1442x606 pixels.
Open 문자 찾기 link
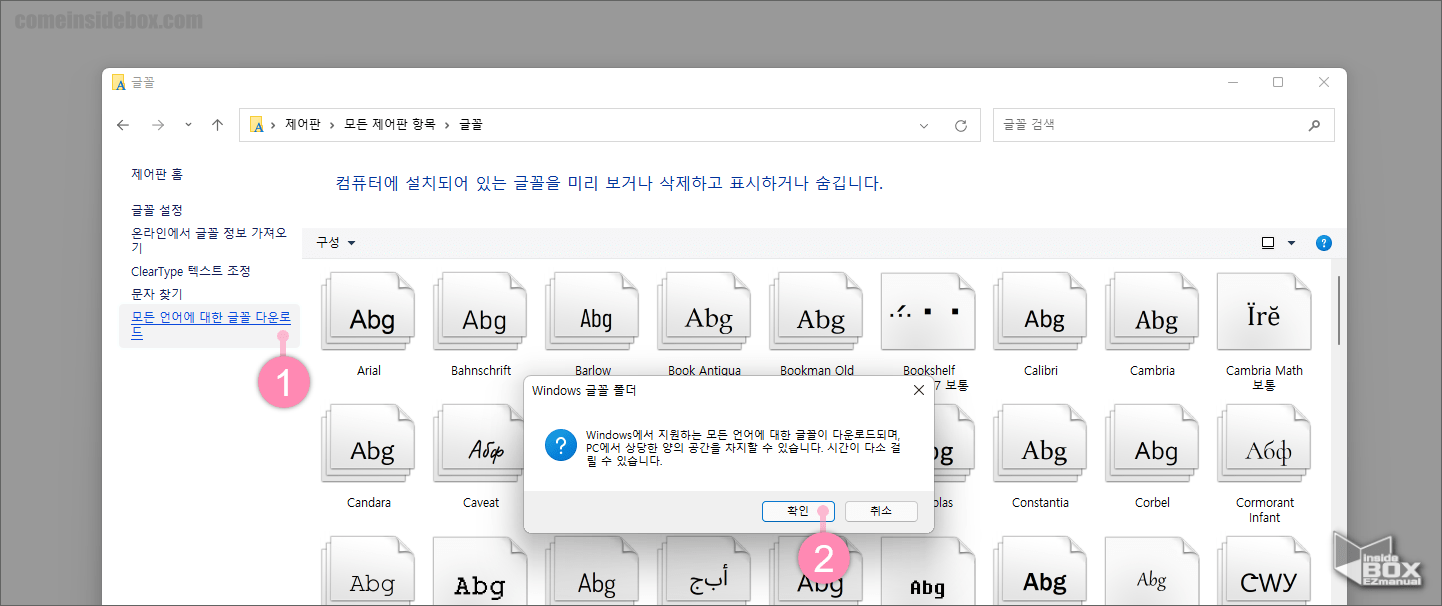tap(157, 294)
